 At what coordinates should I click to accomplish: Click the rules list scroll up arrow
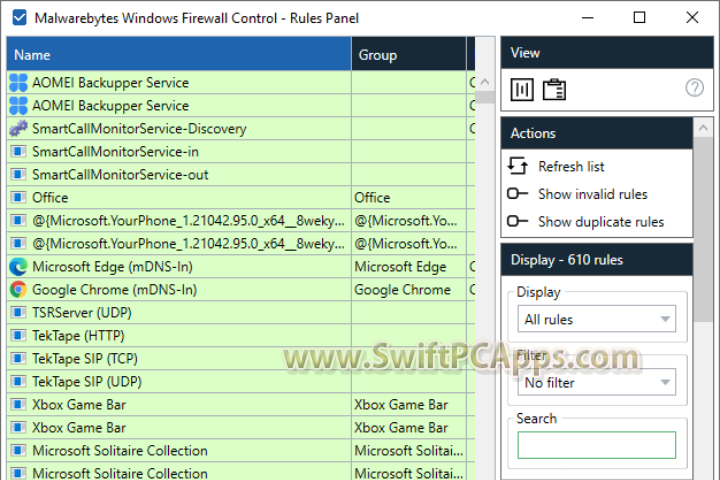(x=485, y=82)
